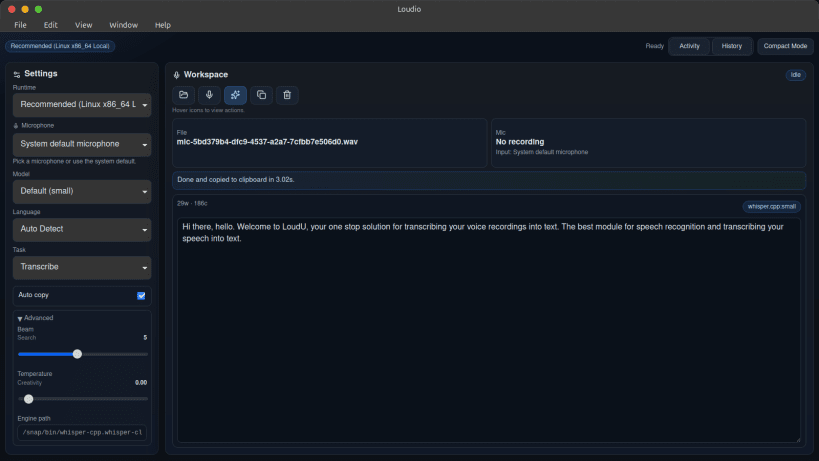Click the Temperature value 0.00
This screenshot has height=461, width=819.
[141, 383]
